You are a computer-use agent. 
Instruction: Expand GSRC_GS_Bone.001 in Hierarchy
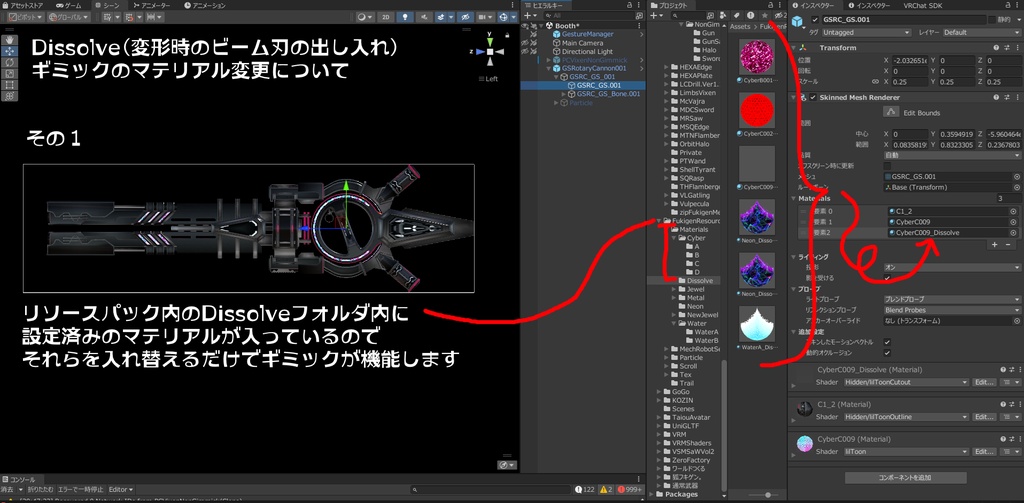click(x=564, y=94)
